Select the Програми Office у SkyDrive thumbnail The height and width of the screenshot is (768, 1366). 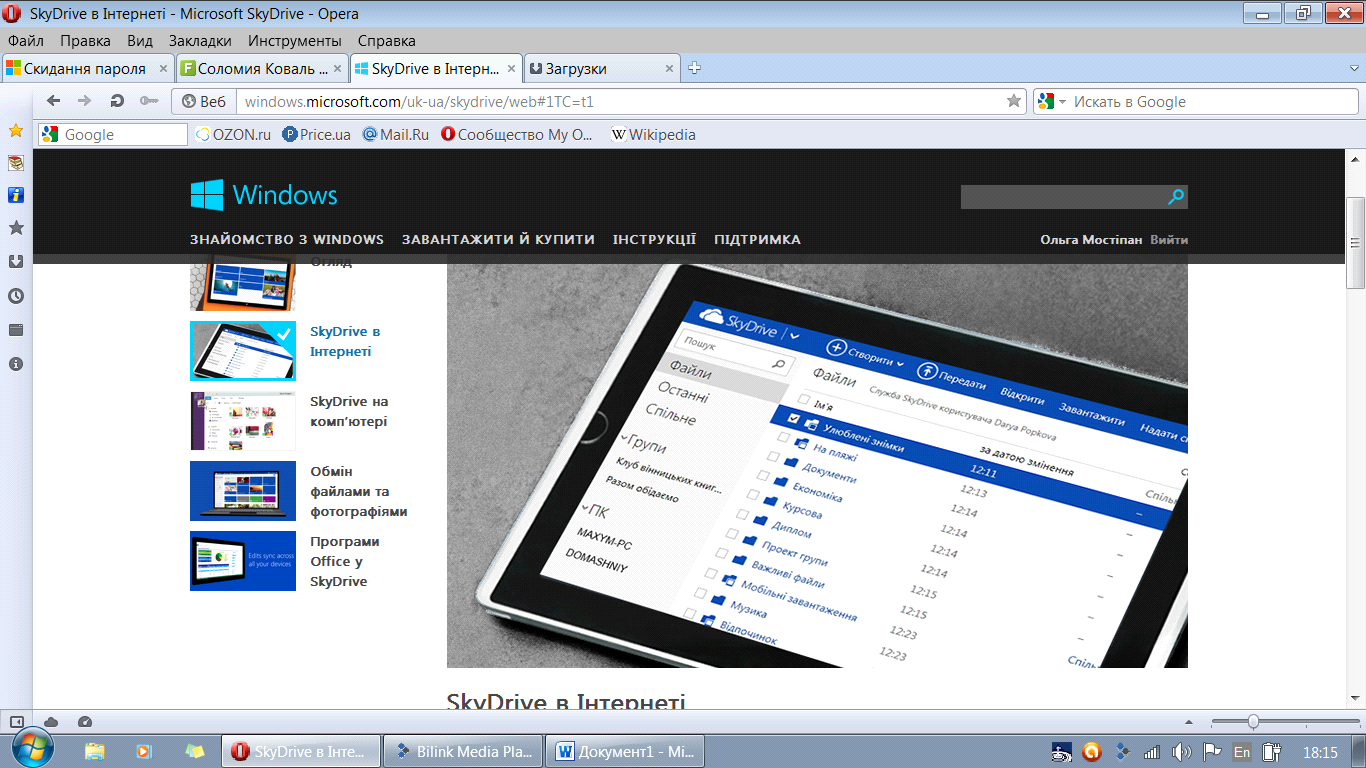243,561
